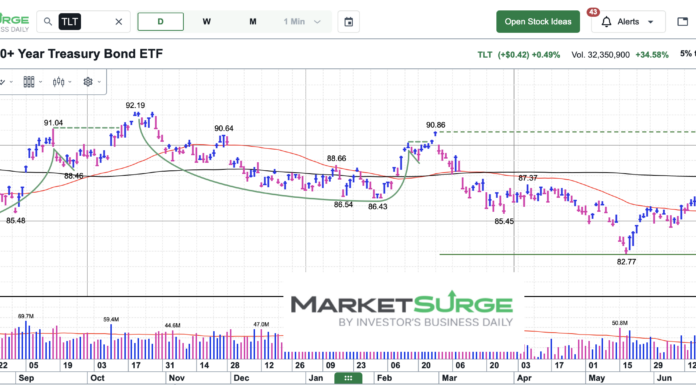Open the chart layout columns menu
The width and height of the screenshot is (696, 385).
pyautogui.click(x=32, y=82)
